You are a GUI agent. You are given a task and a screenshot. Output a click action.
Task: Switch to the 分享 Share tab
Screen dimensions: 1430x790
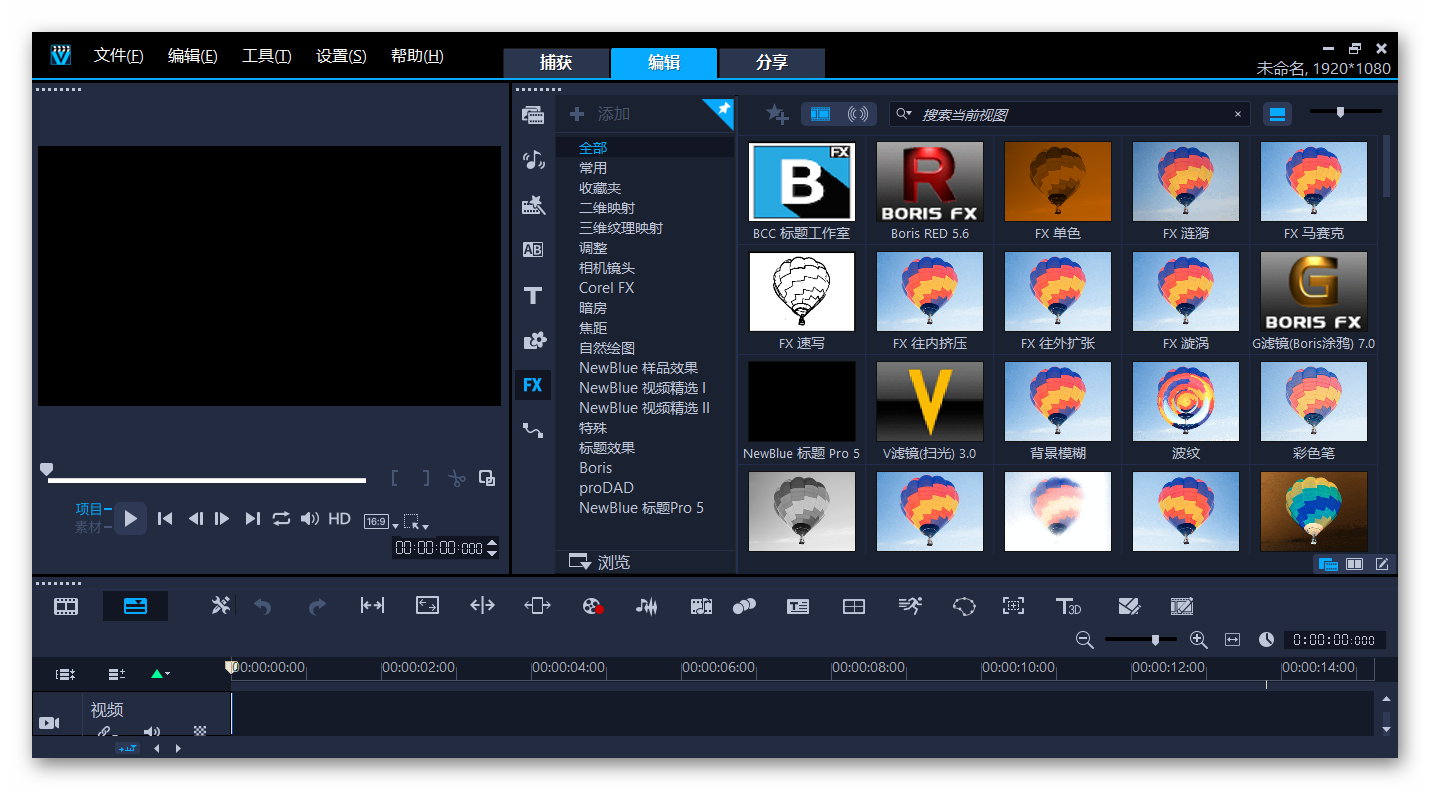pos(772,62)
